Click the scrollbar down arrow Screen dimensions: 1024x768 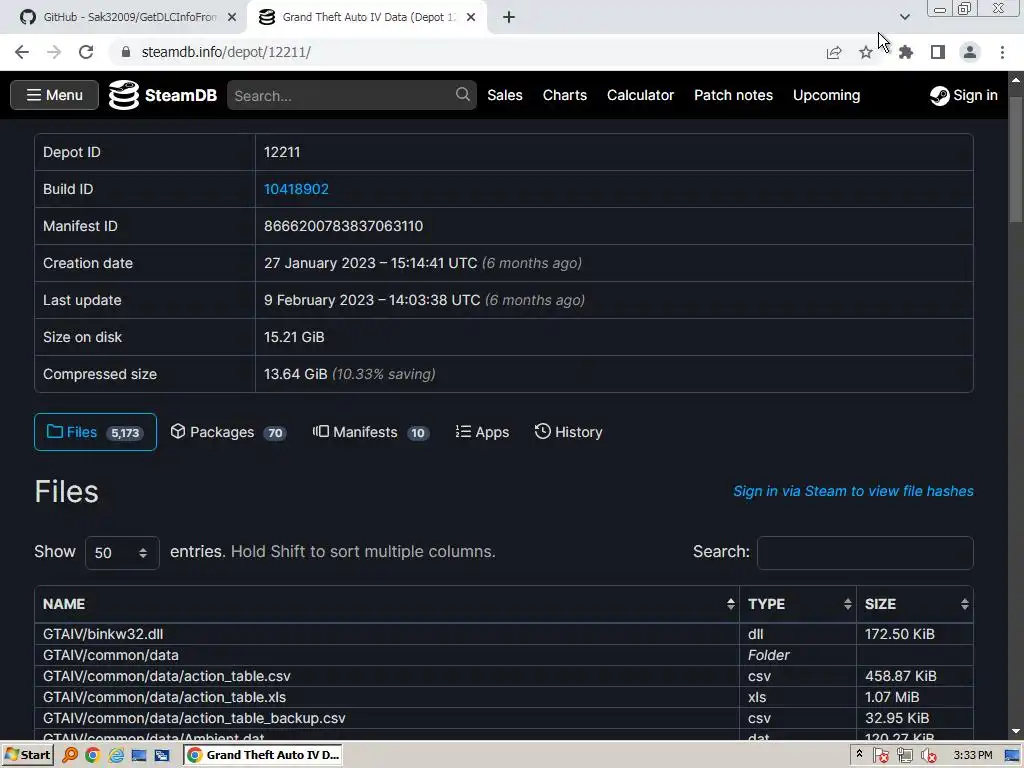(x=1016, y=731)
